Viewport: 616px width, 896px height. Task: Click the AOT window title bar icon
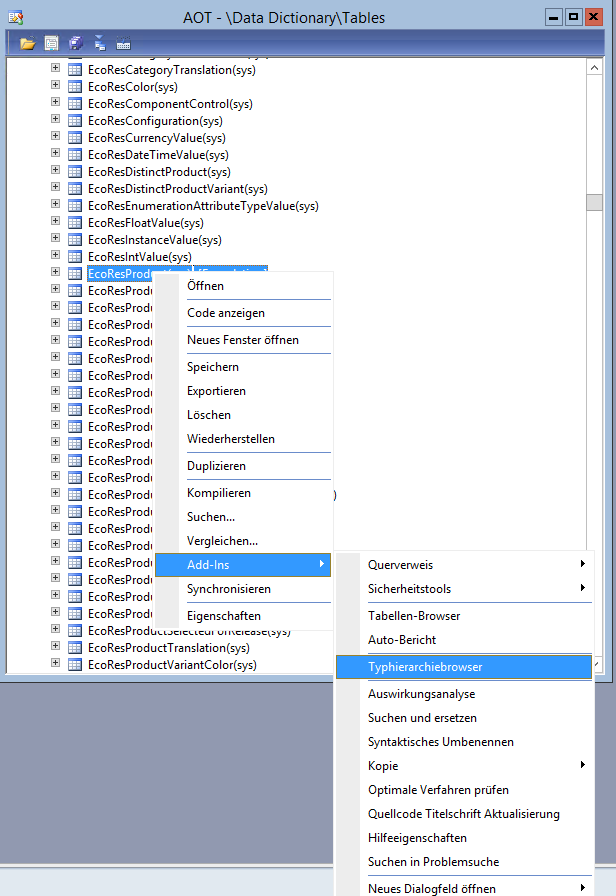(x=16, y=18)
